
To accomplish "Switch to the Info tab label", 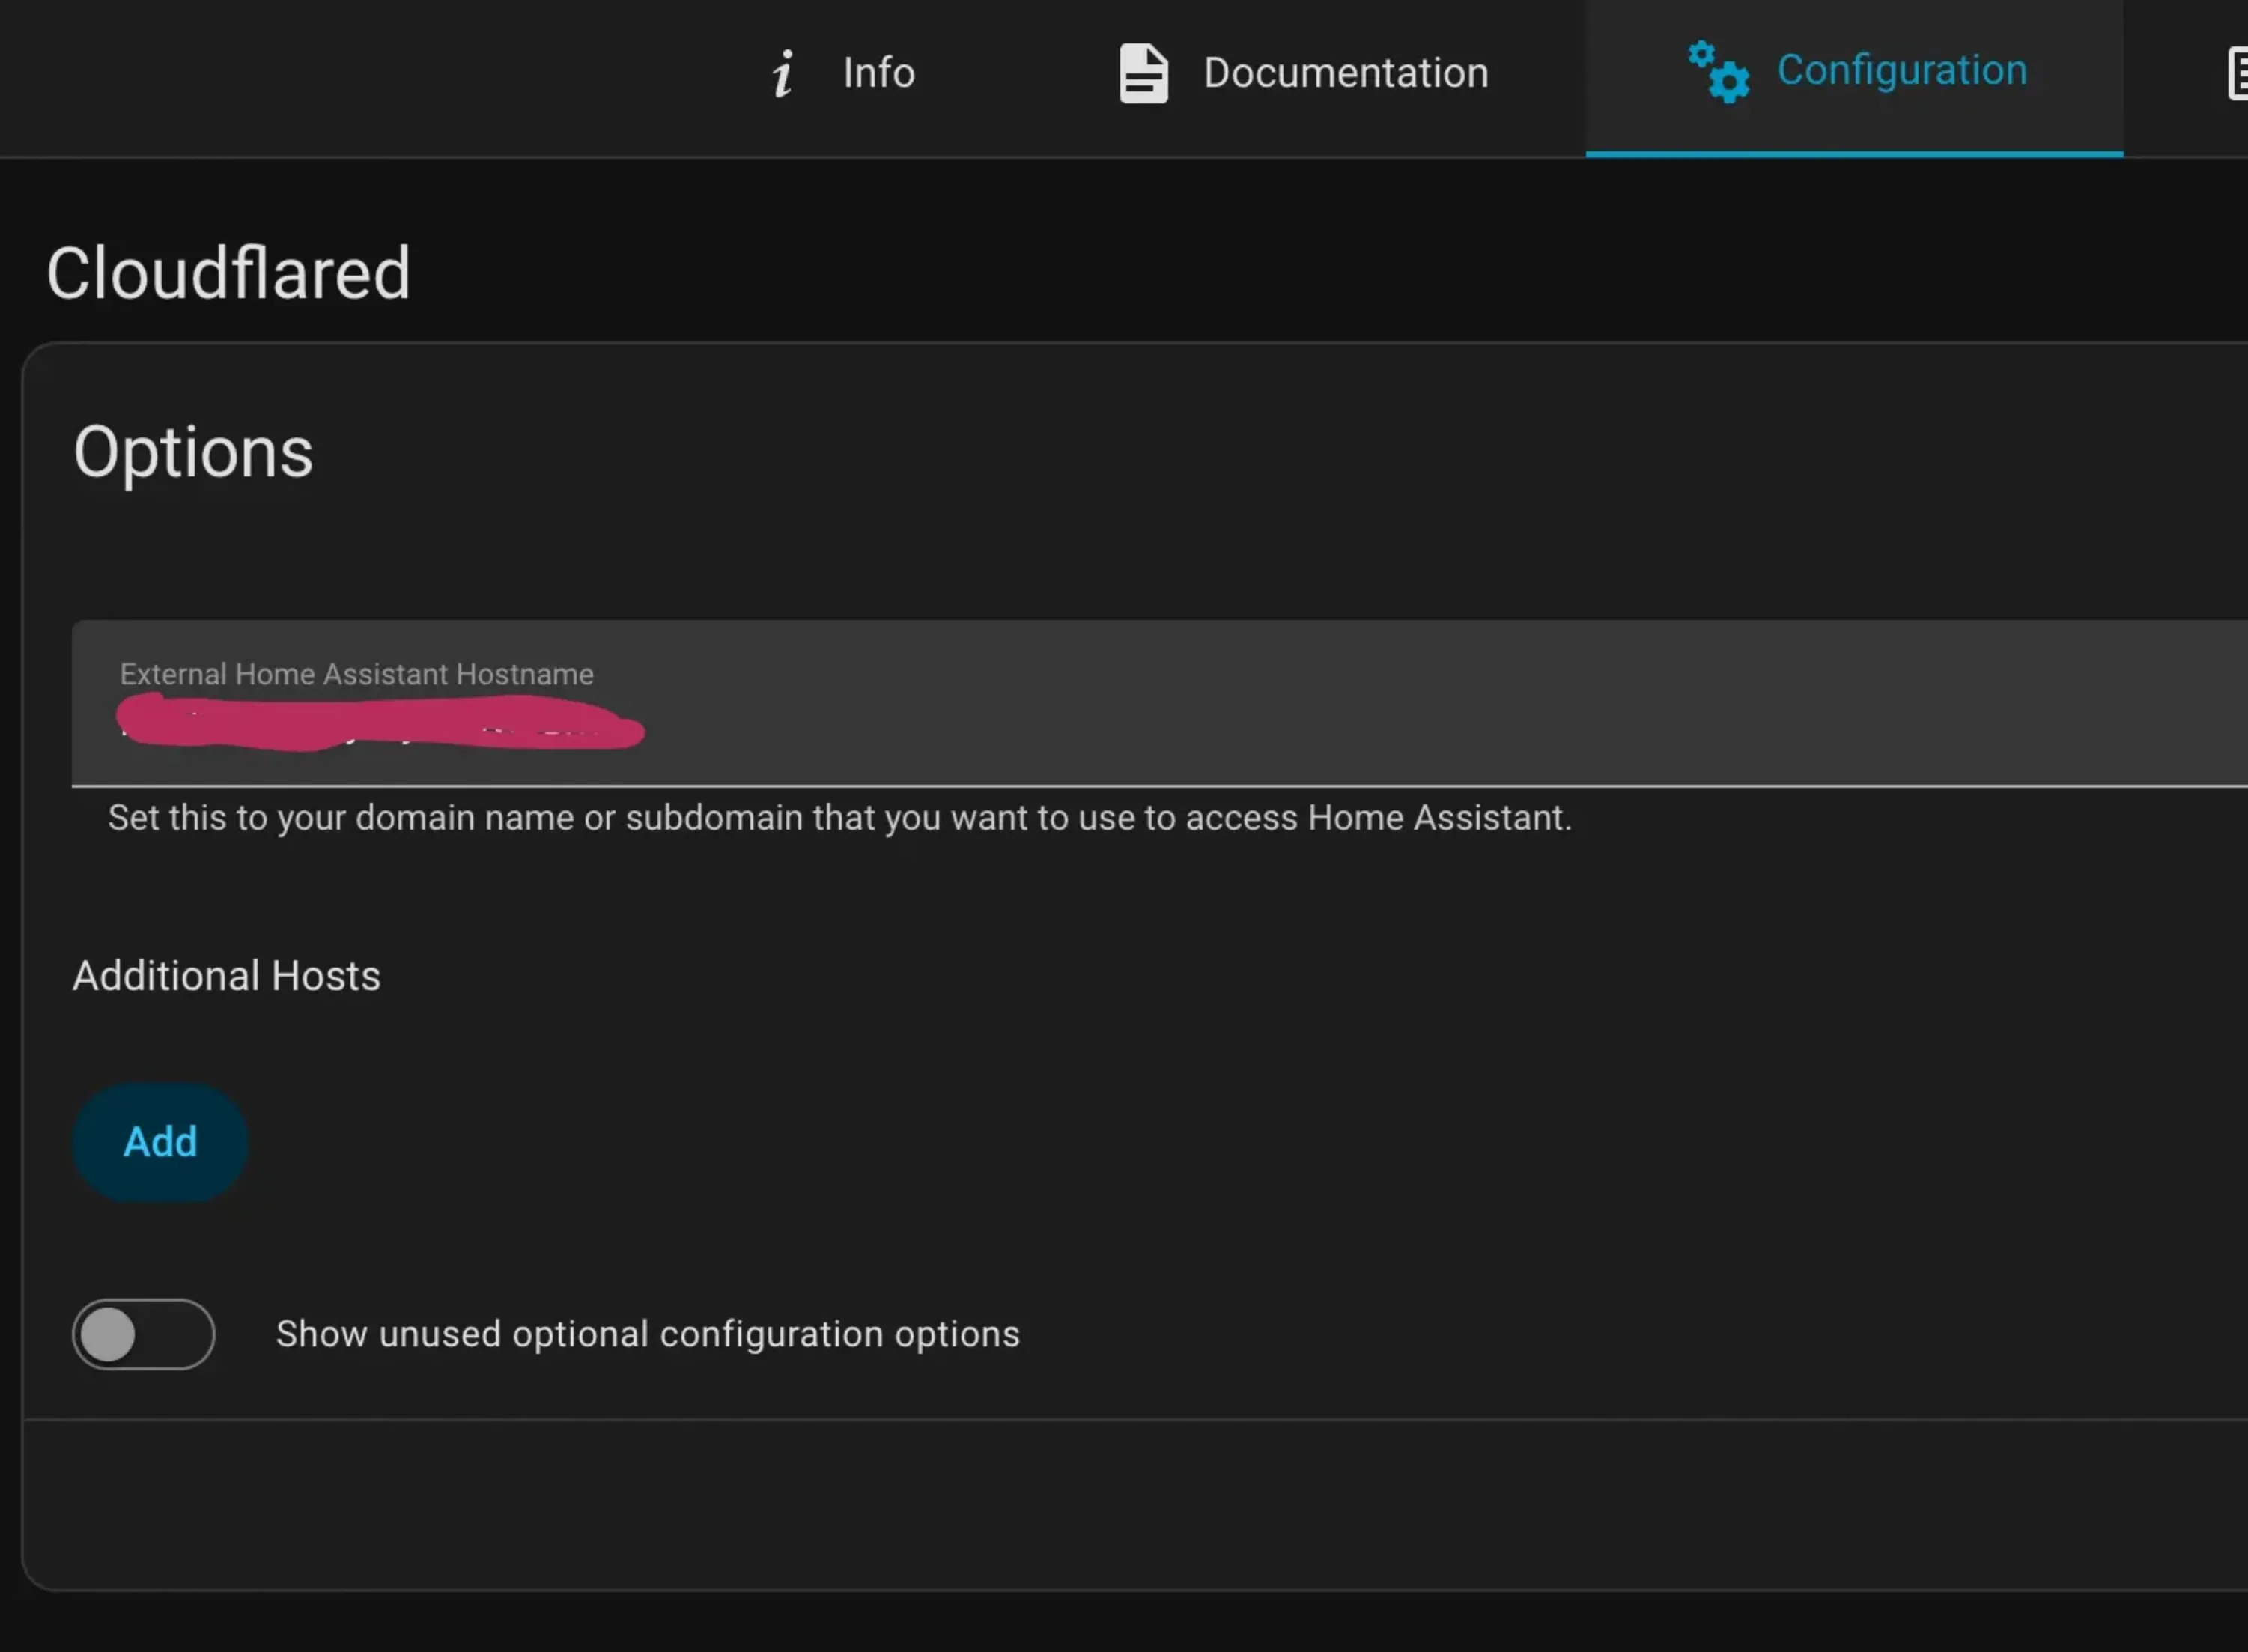I will [879, 73].
